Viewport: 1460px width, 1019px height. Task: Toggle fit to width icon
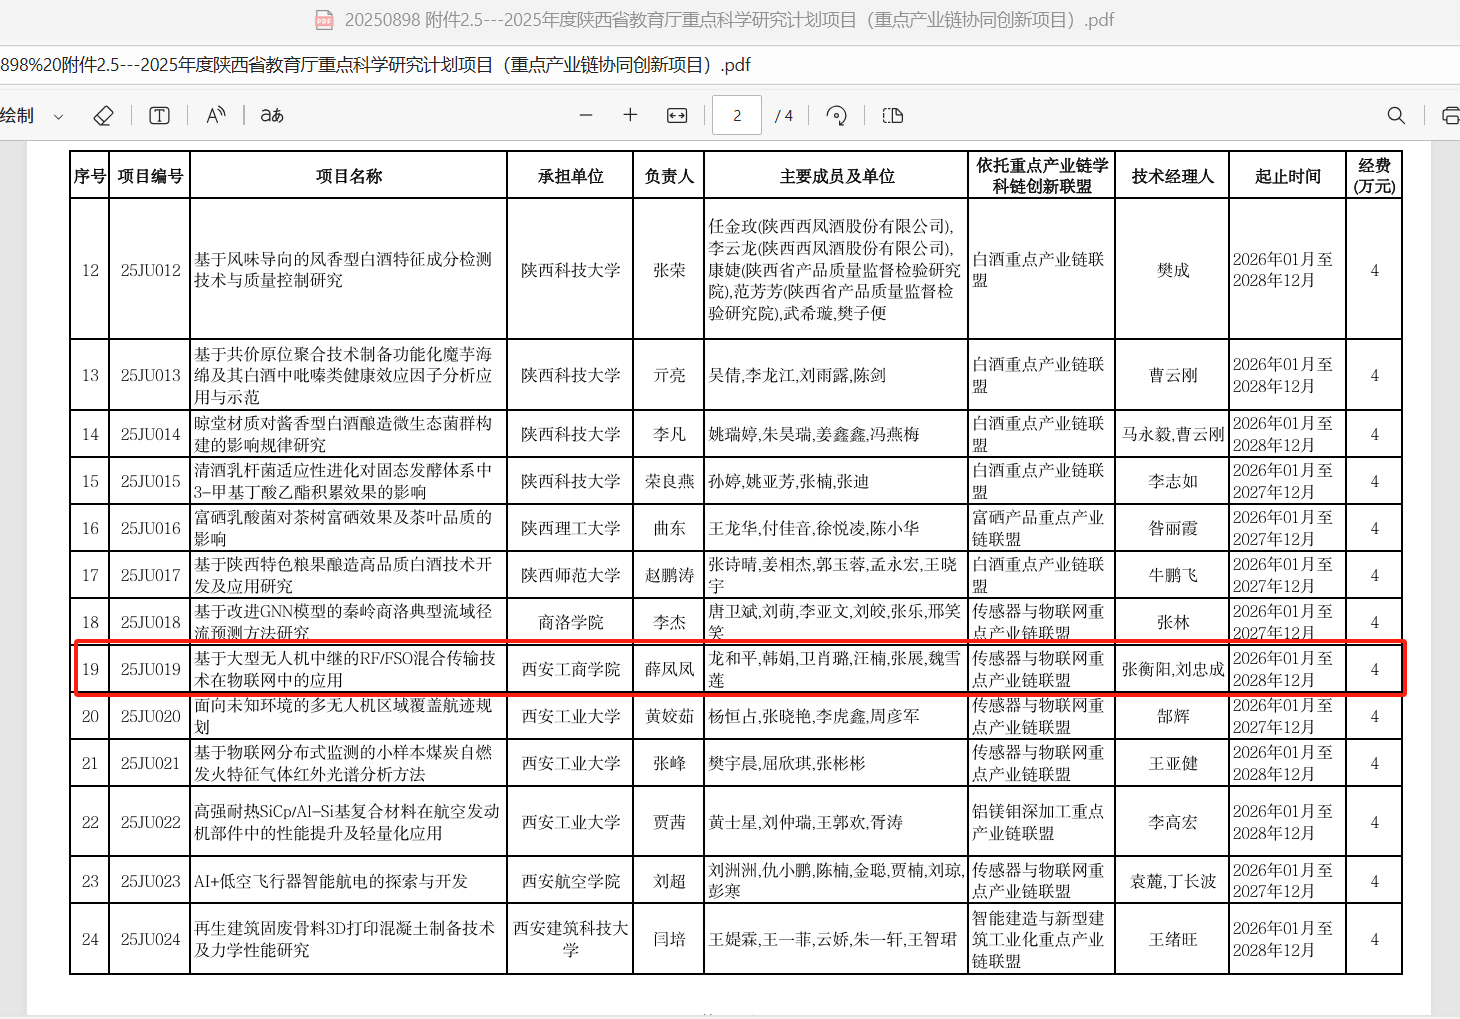click(x=677, y=116)
